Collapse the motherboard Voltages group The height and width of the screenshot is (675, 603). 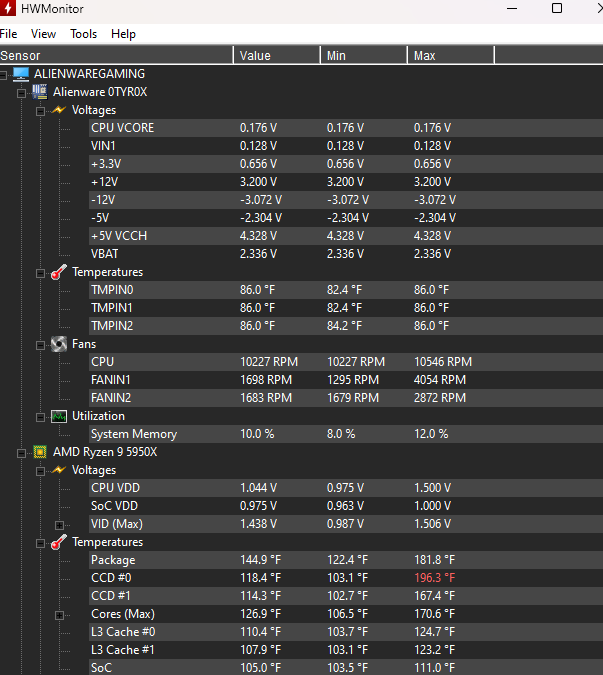(40, 111)
